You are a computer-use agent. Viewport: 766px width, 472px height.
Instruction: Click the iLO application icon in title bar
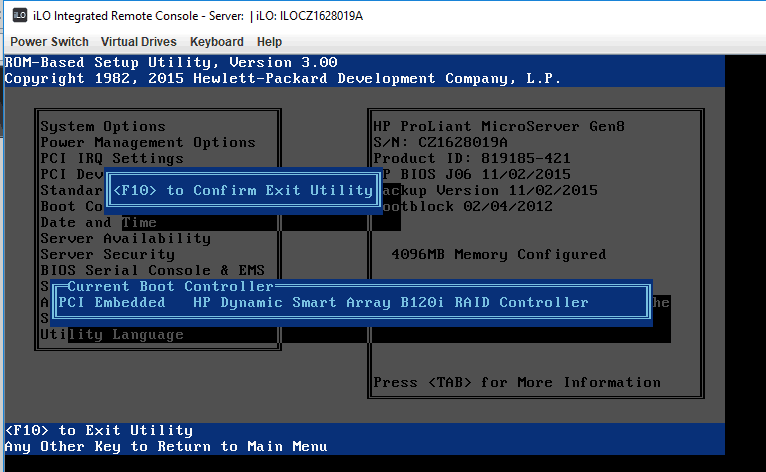20,15
